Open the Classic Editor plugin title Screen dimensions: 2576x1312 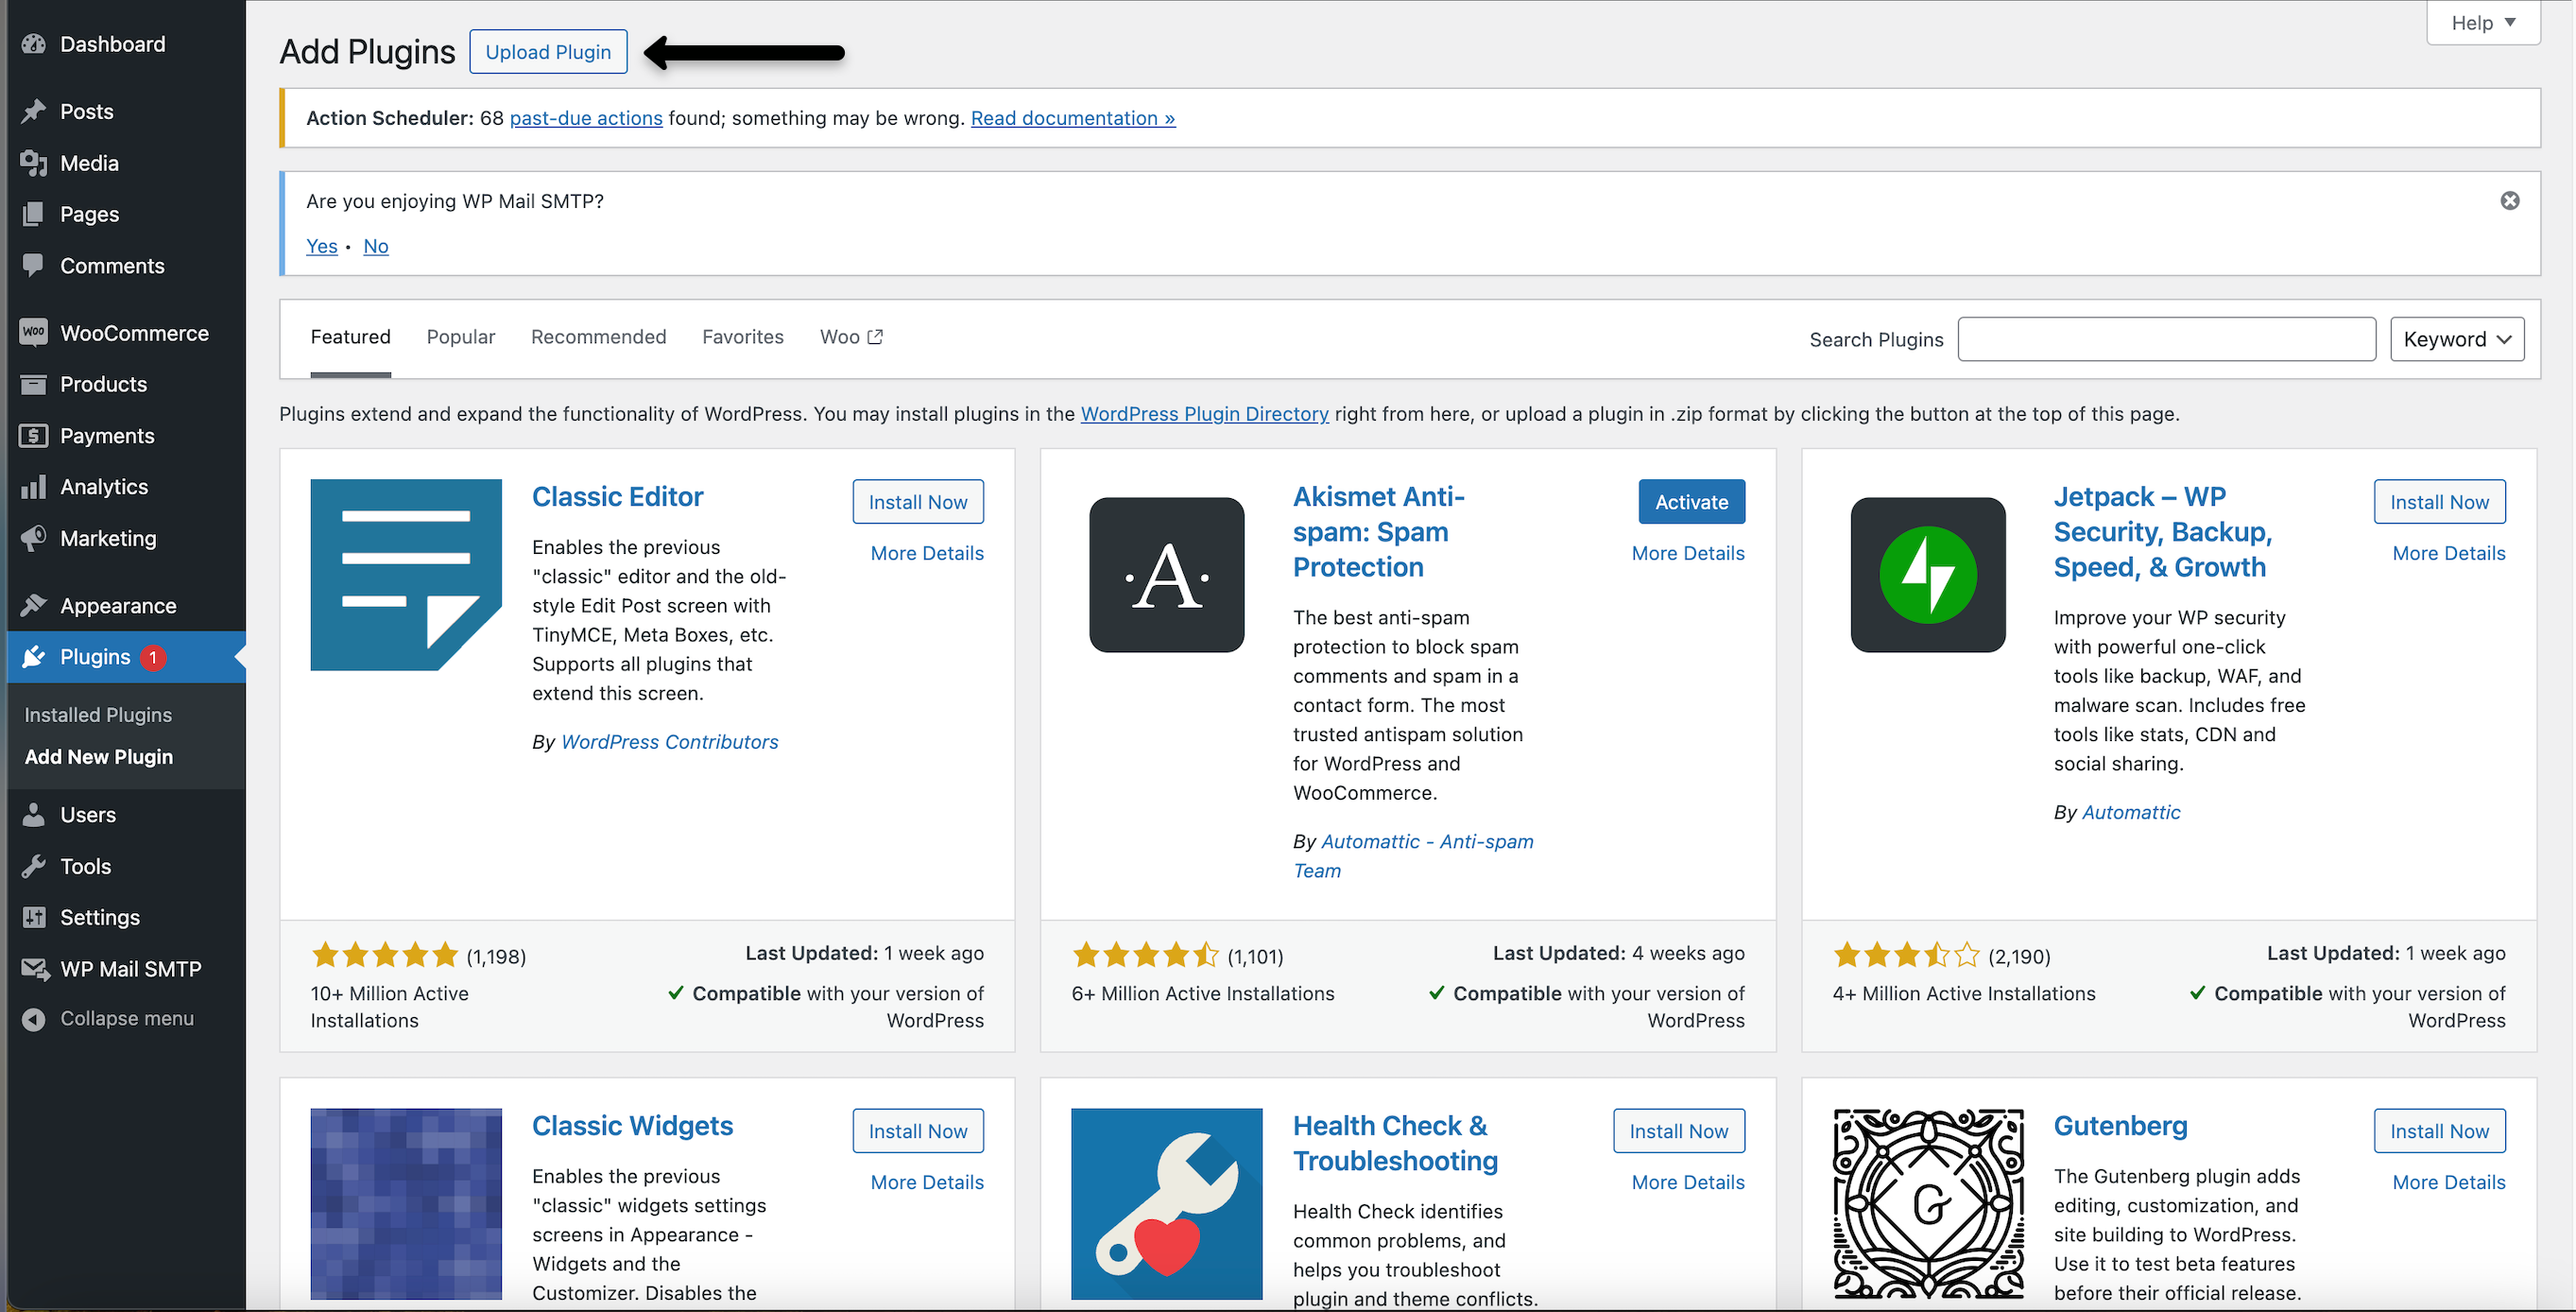(617, 497)
